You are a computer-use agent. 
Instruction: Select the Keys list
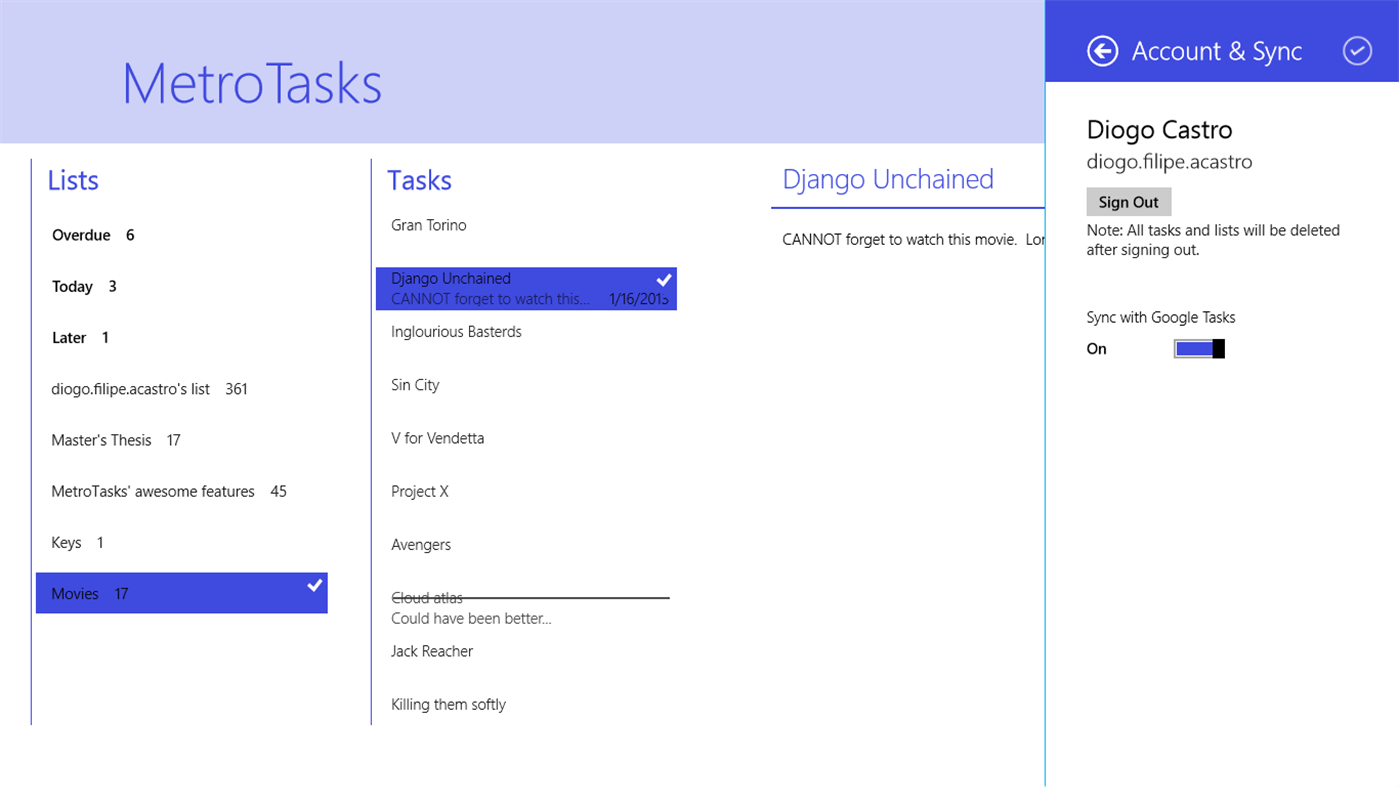coord(66,542)
